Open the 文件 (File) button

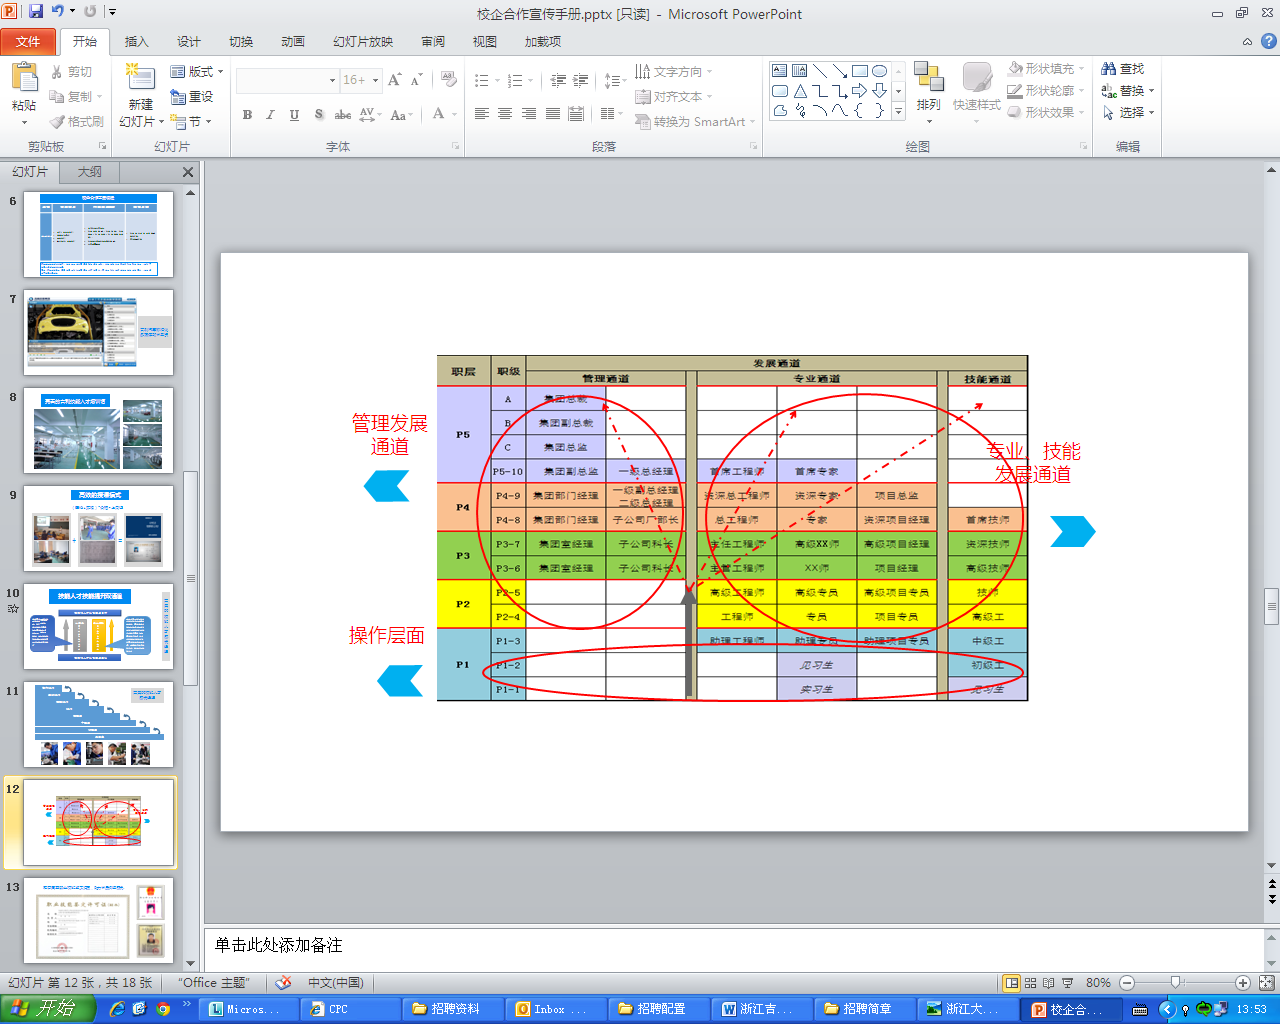pos(28,41)
